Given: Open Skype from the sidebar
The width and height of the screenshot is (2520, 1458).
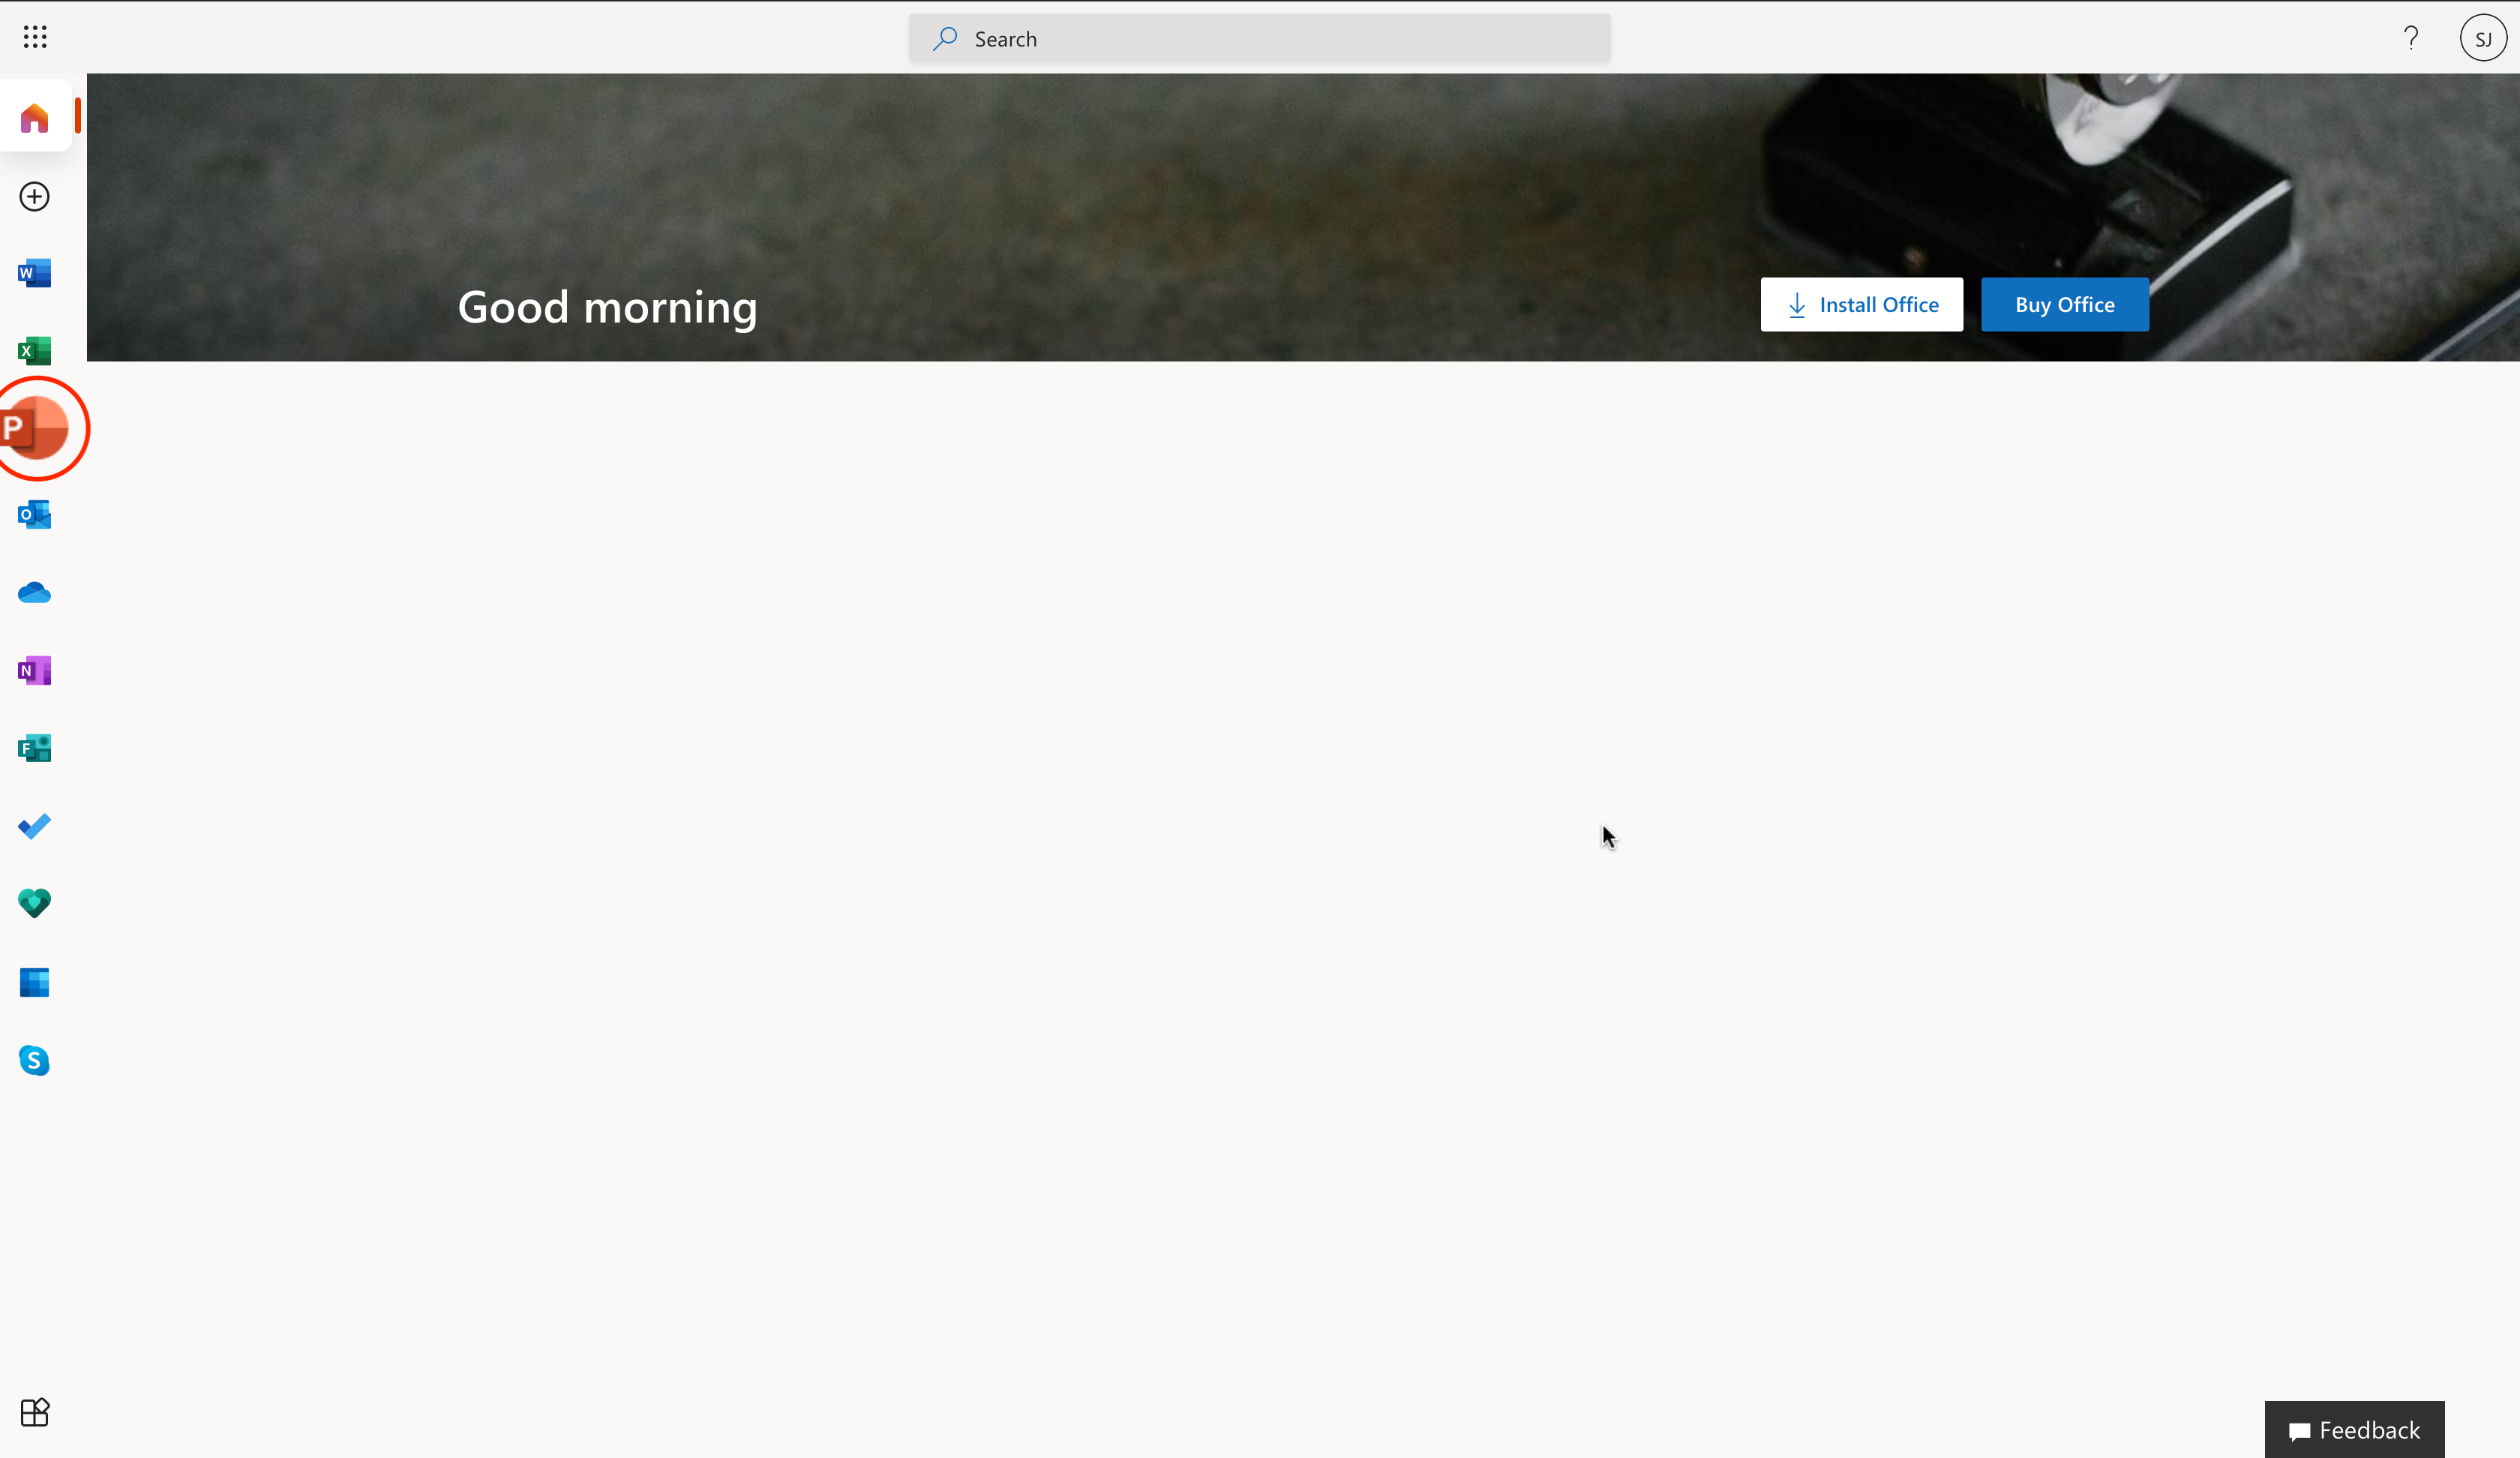Looking at the screenshot, I should 35,1060.
